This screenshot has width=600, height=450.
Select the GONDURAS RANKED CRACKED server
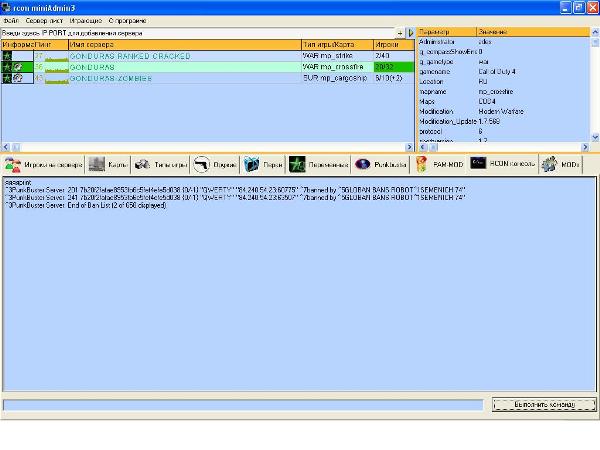click(130, 56)
